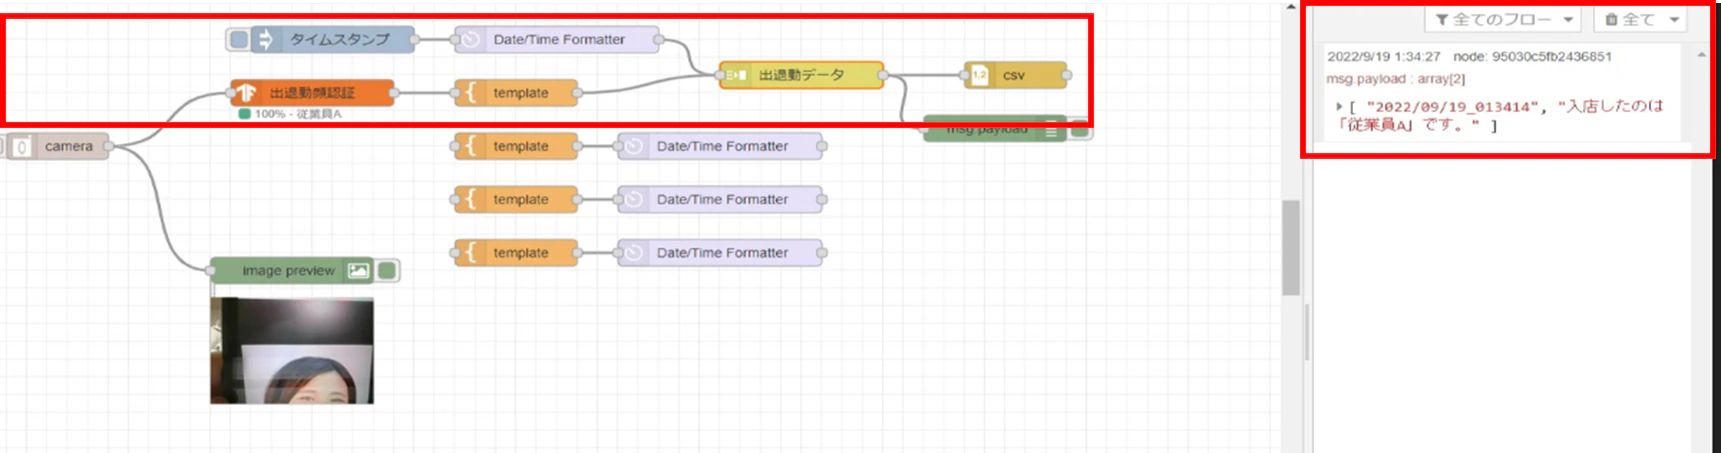
Task: Click the trash icon beside 全て
Action: pos(1611,20)
